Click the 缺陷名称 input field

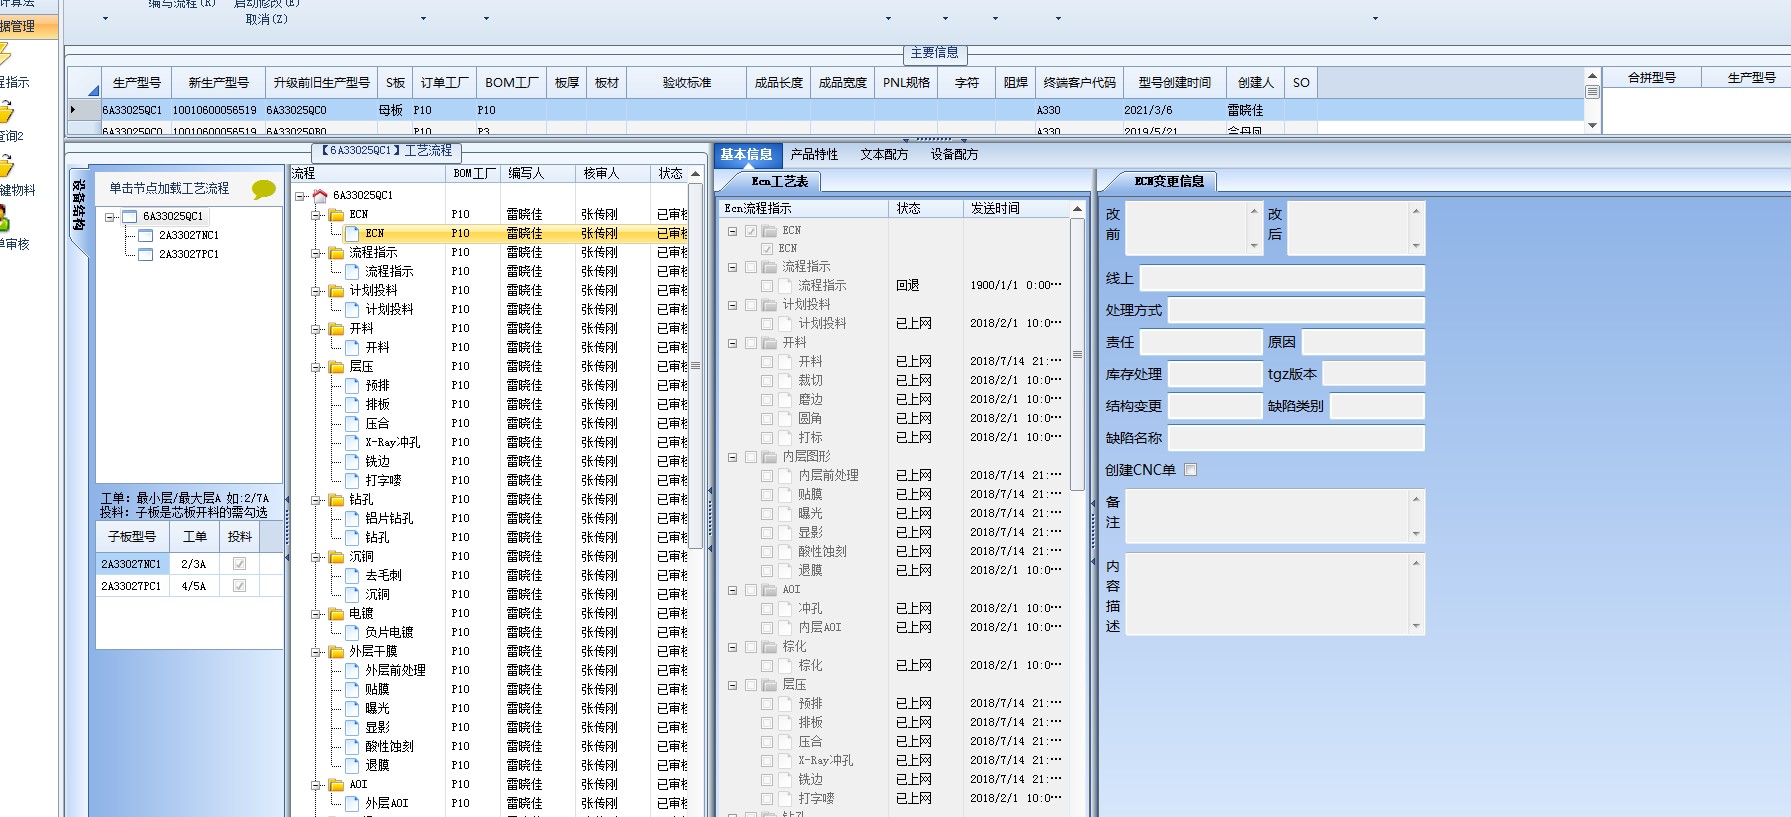click(1296, 438)
